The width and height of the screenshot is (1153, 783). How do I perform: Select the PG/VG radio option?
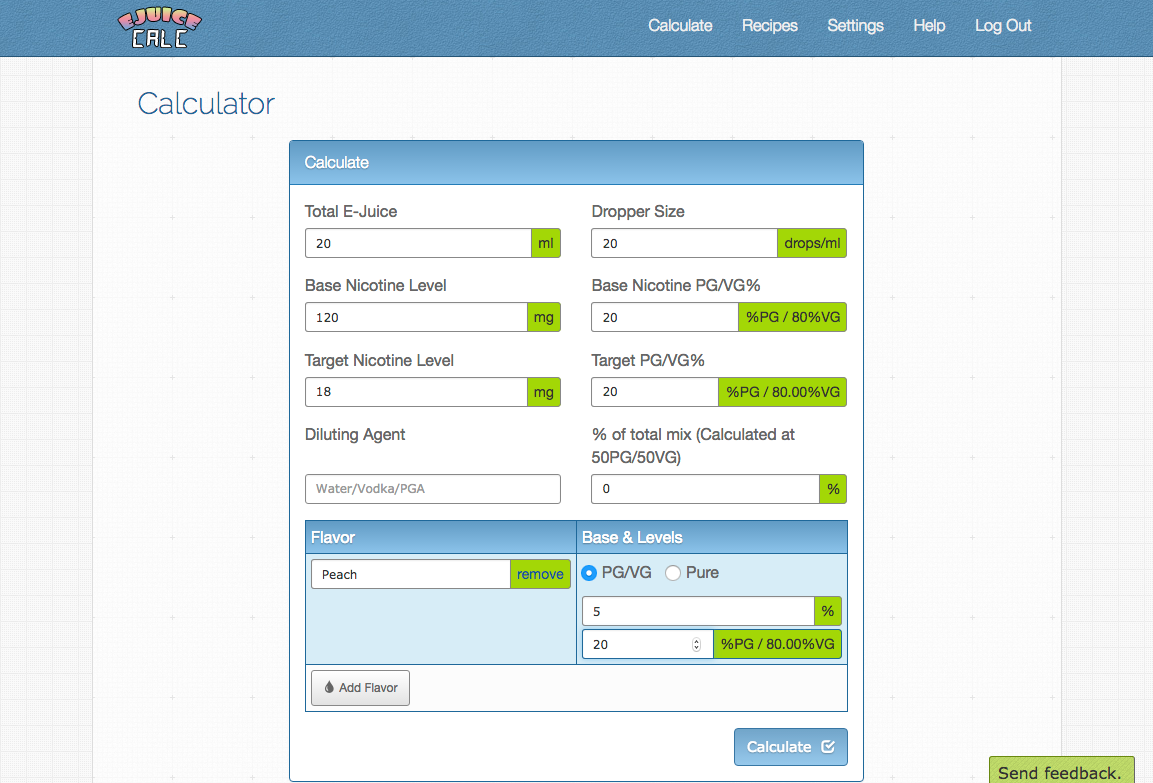click(x=589, y=572)
